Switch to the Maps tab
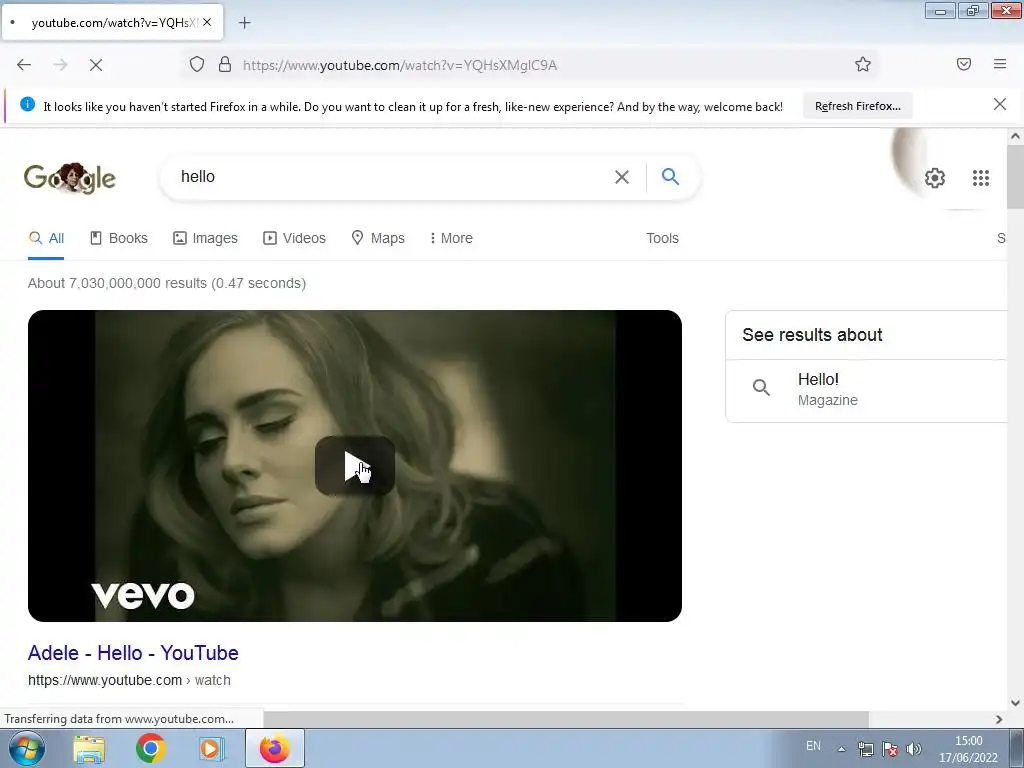Screen dimensions: 1024x768 [x=378, y=238]
